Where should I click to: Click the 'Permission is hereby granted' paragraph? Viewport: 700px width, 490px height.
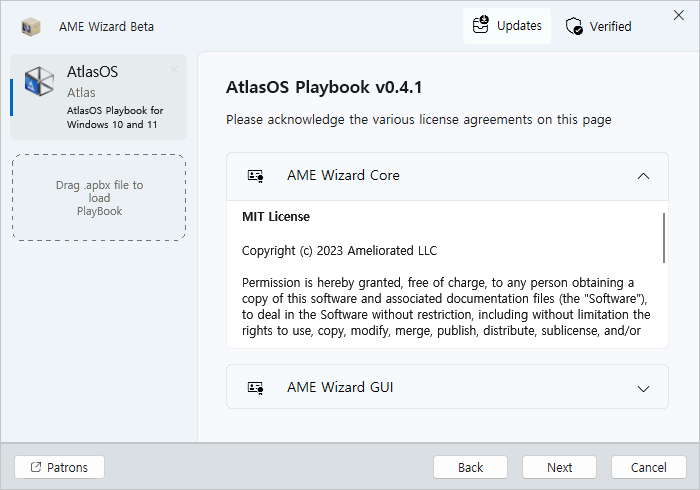(x=446, y=307)
